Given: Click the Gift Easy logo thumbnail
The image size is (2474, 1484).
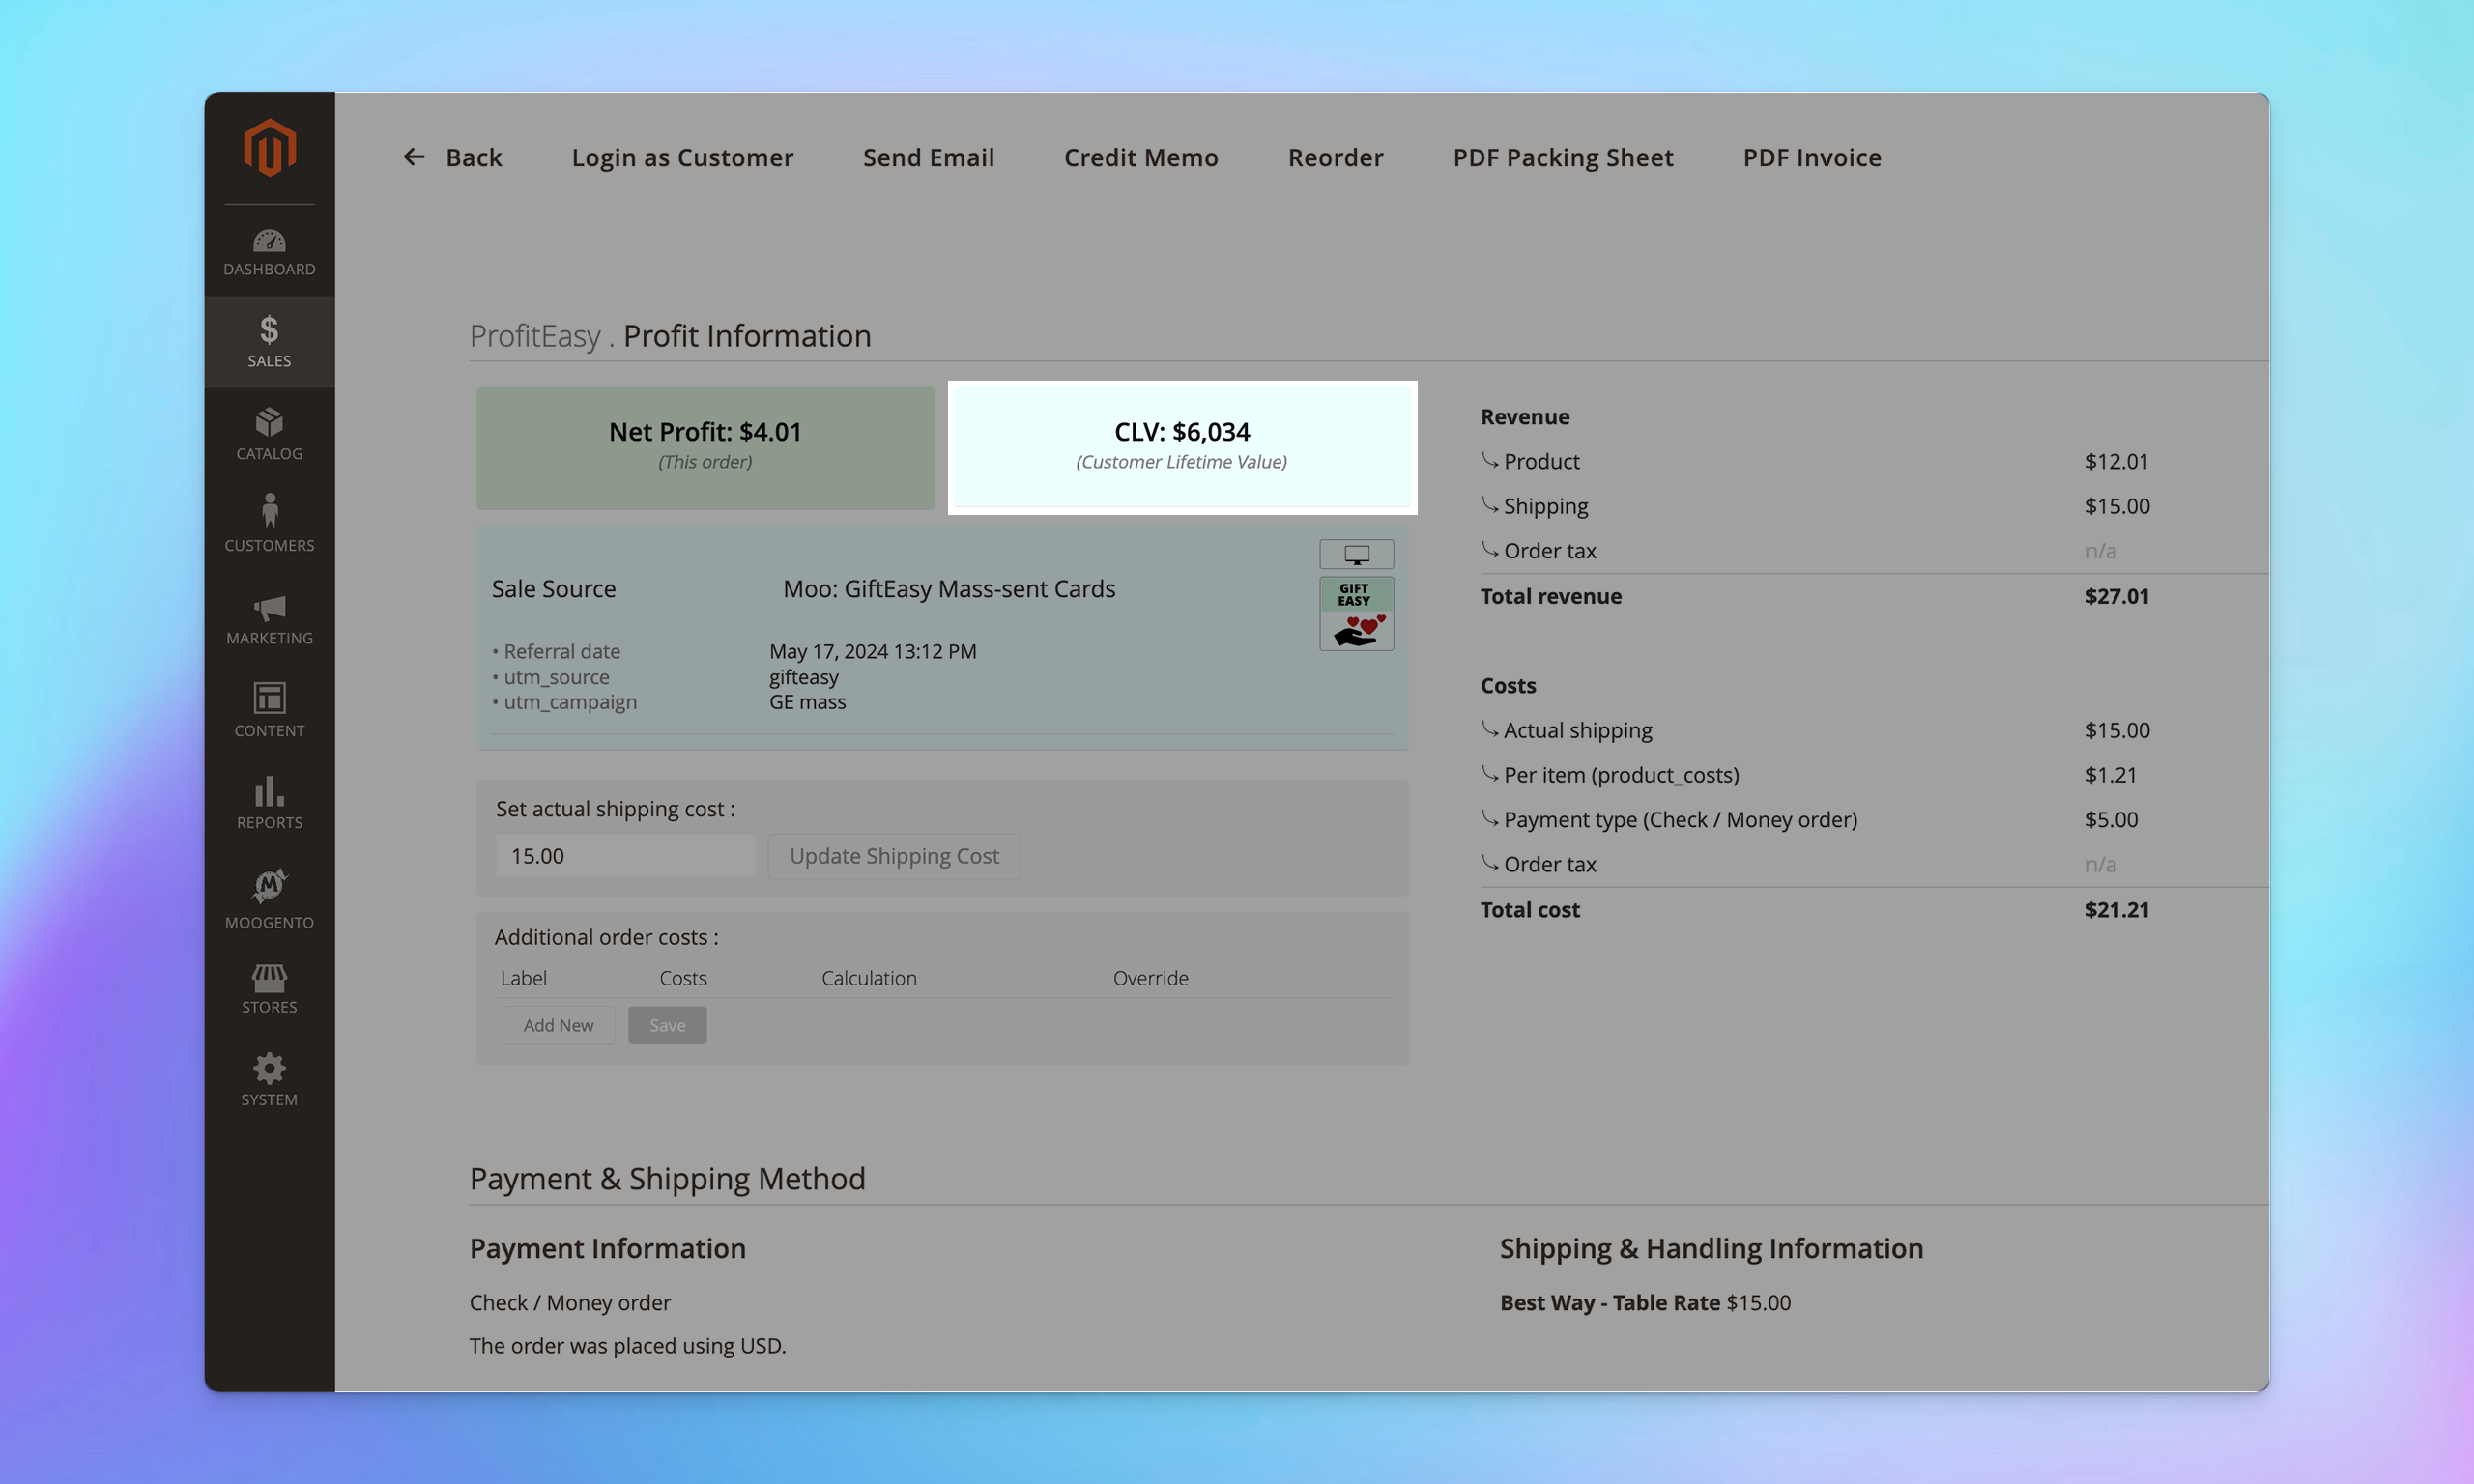Looking at the screenshot, I should coord(1356,614).
